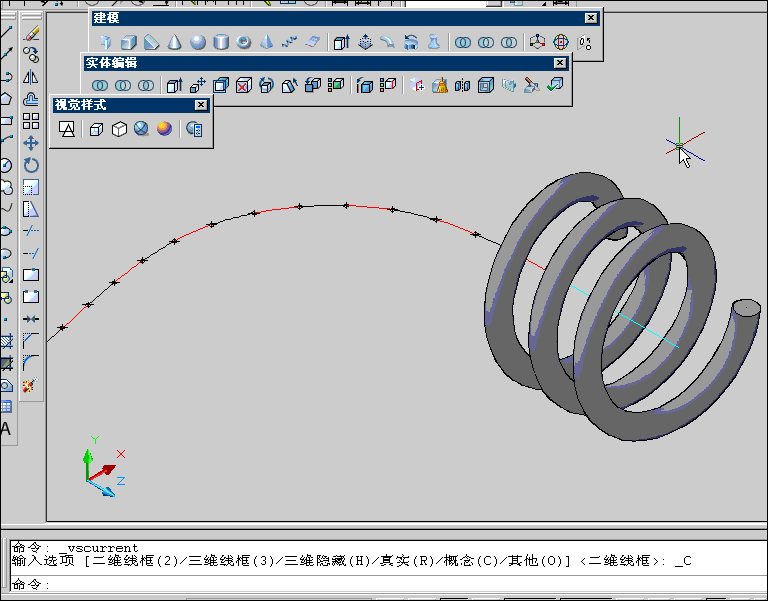Create a Cylinder with the modeling toolbar
Image resolution: width=768 pixels, height=601 pixels.
[221, 42]
